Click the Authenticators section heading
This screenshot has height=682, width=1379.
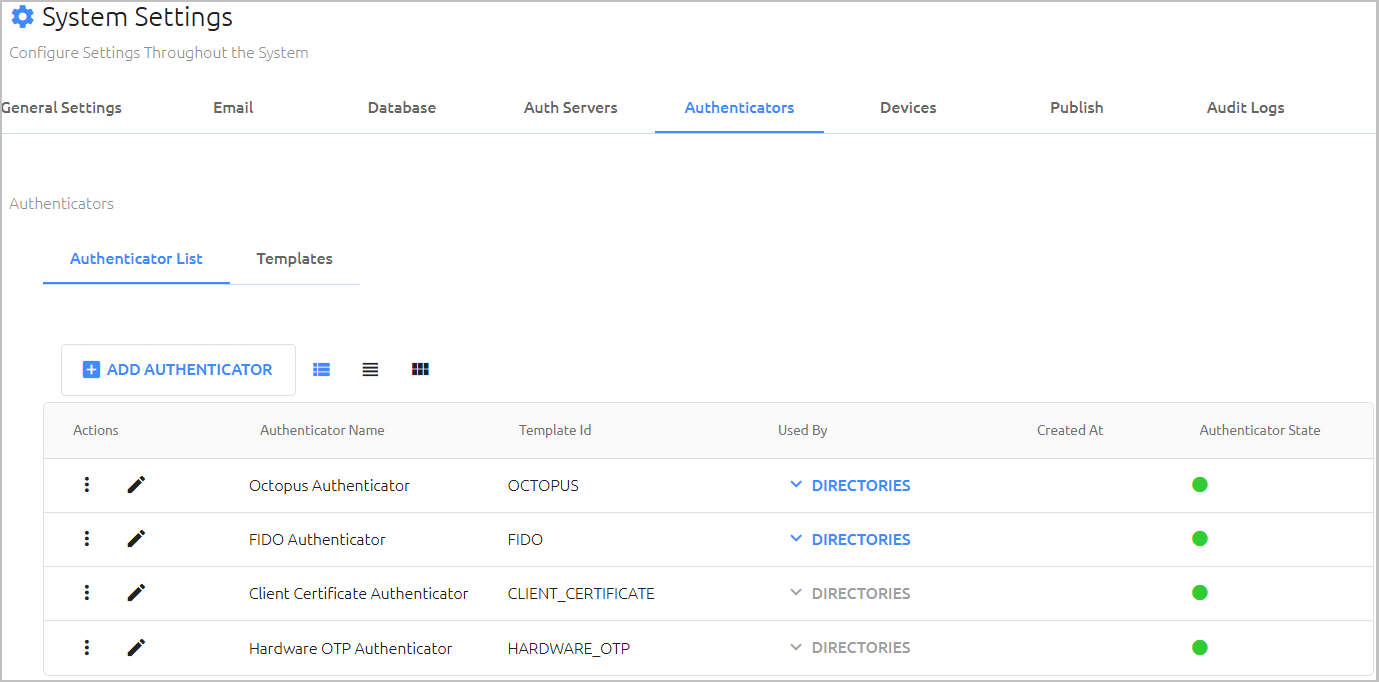click(x=61, y=203)
